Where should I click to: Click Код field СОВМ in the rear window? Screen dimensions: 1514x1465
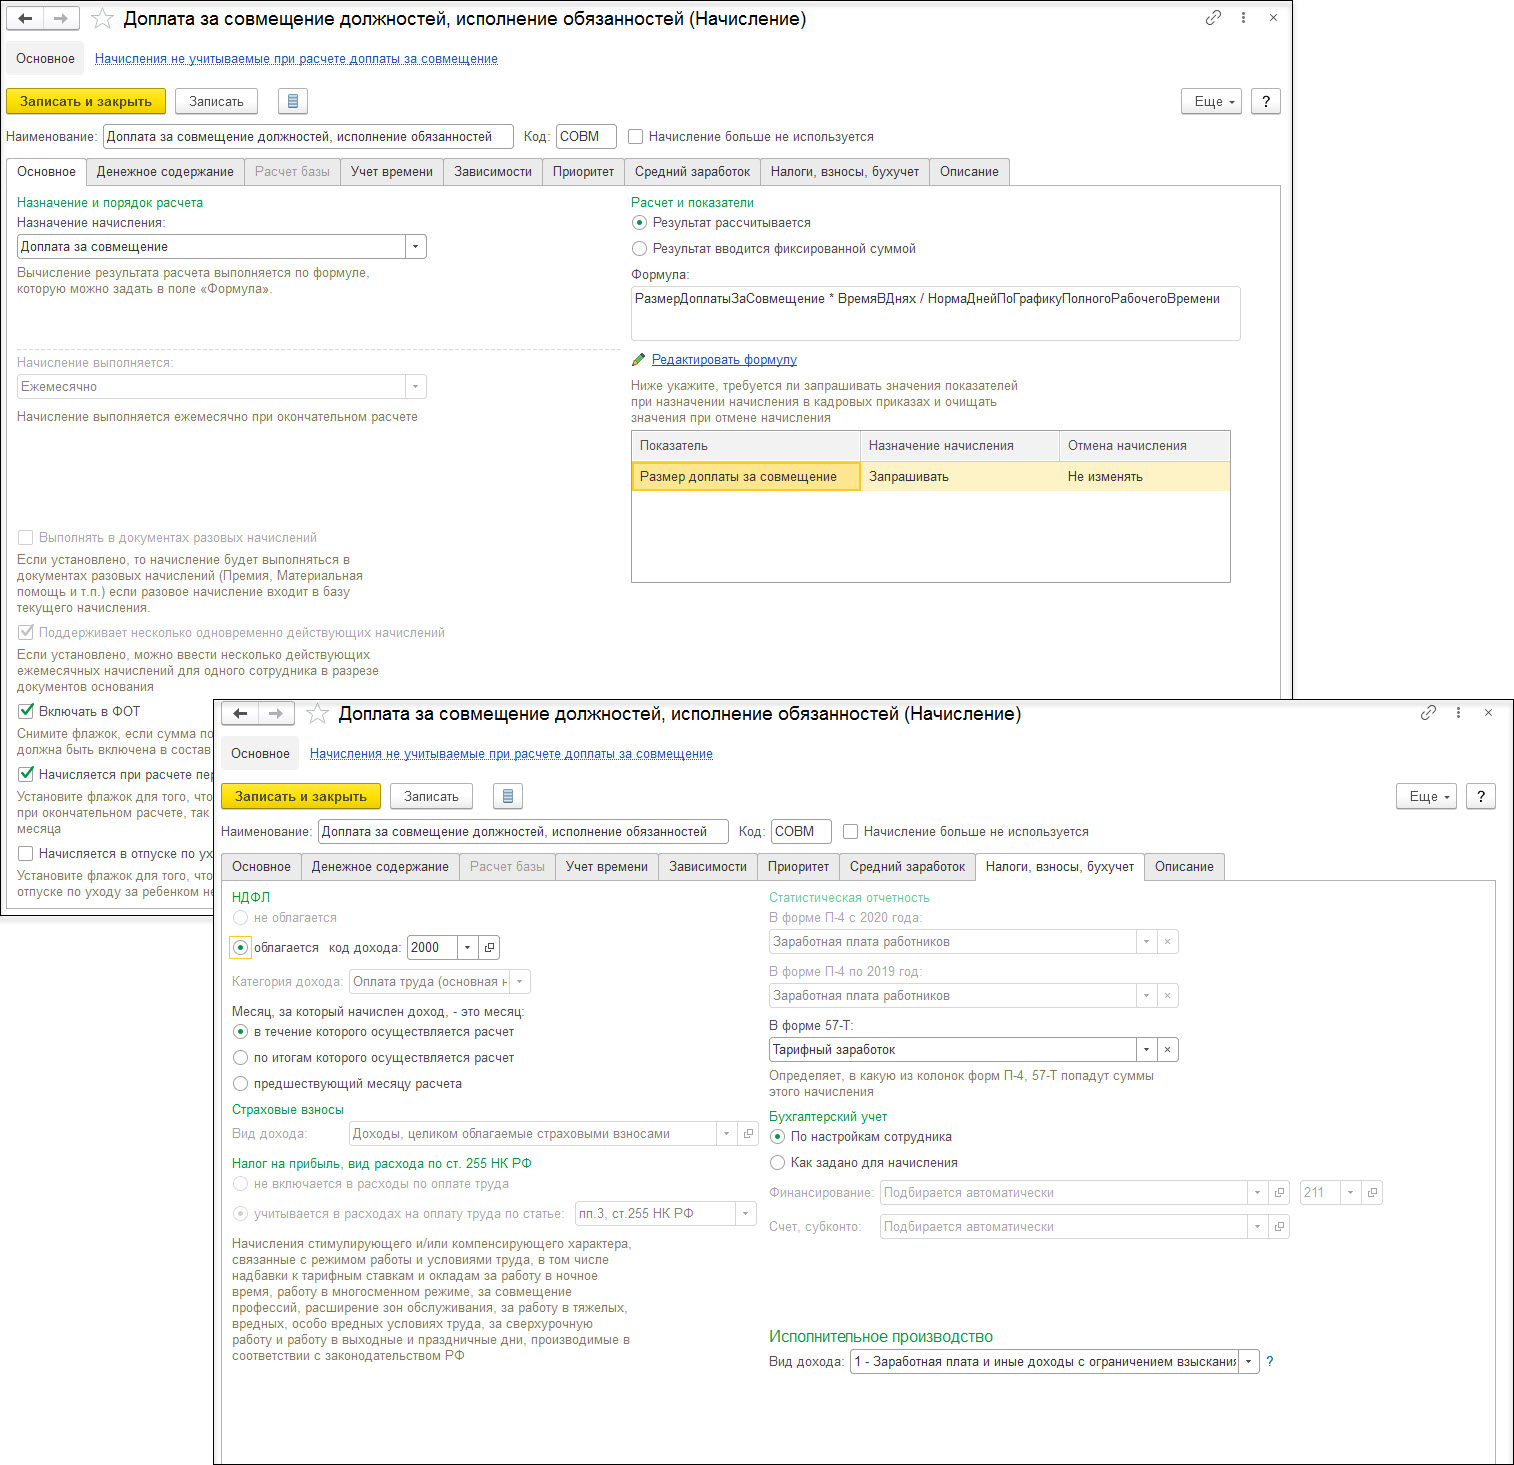pyautogui.click(x=586, y=136)
